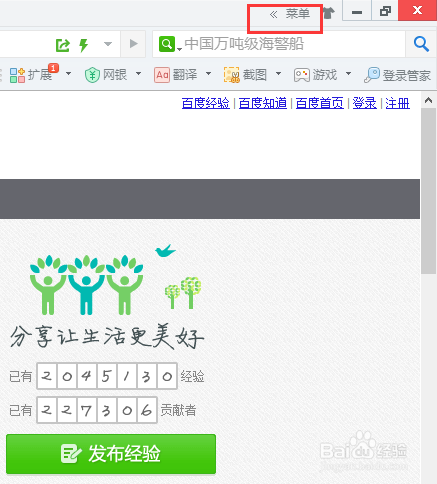
Task: Click the pencil icon on the 发布经验 button
Action: pyautogui.click(x=71, y=454)
